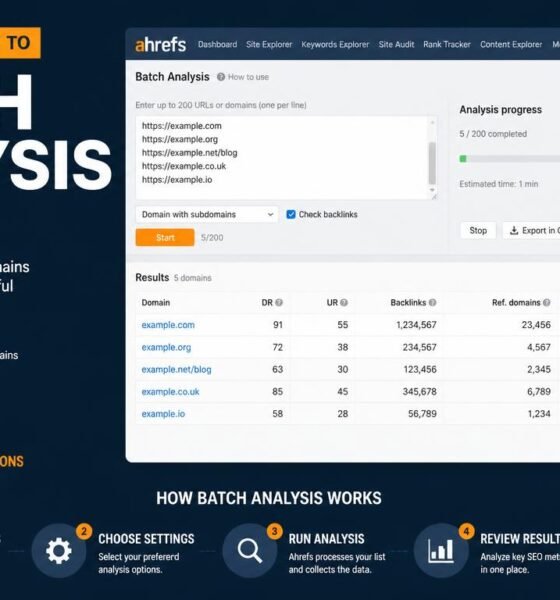Click inside the URLs text area
The height and width of the screenshot is (600, 560).
[x=286, y=158]
